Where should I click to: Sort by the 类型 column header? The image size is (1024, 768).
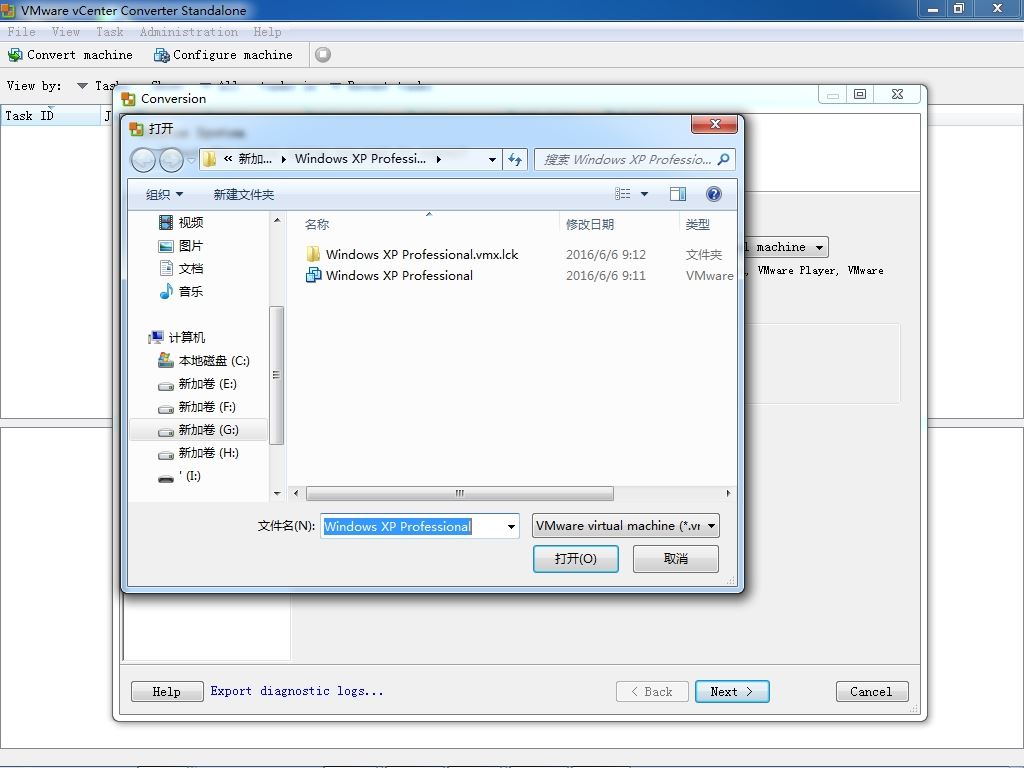pyautogui.click(x=697, y=225)
